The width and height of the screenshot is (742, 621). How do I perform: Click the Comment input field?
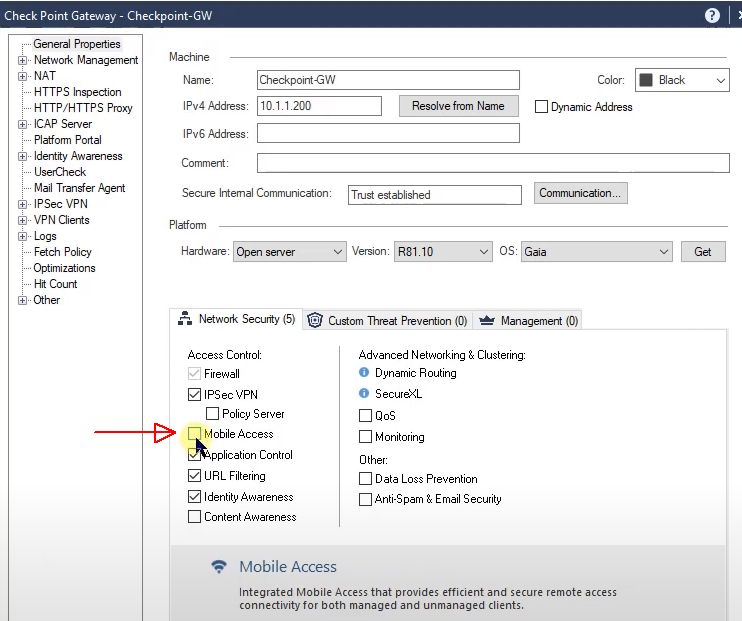[x=493, y=163]
